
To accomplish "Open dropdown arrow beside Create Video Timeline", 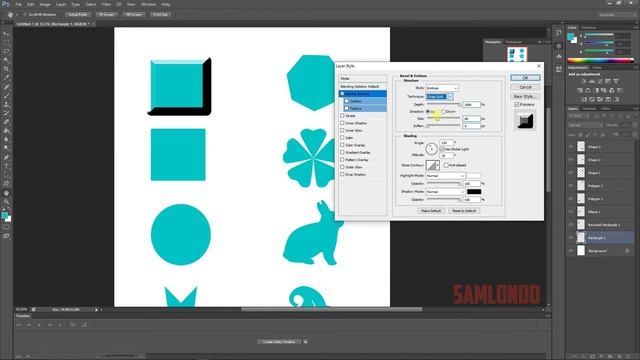I will click(305, 342).
